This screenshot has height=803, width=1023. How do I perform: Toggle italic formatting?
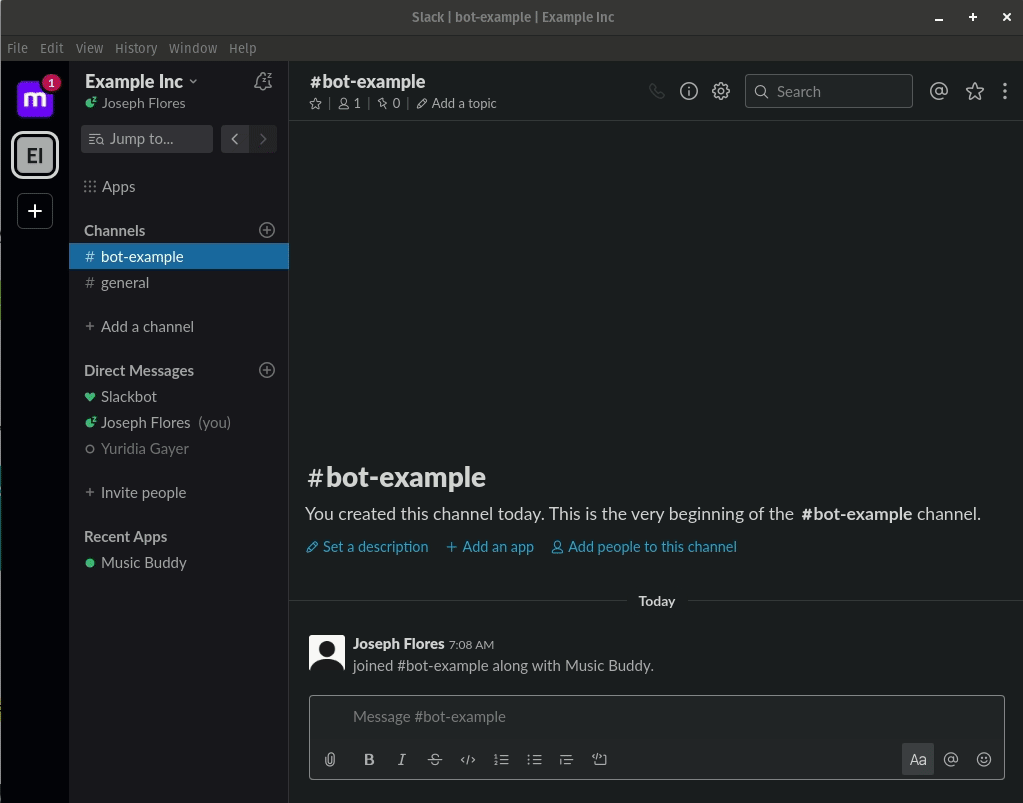[402, 759]
